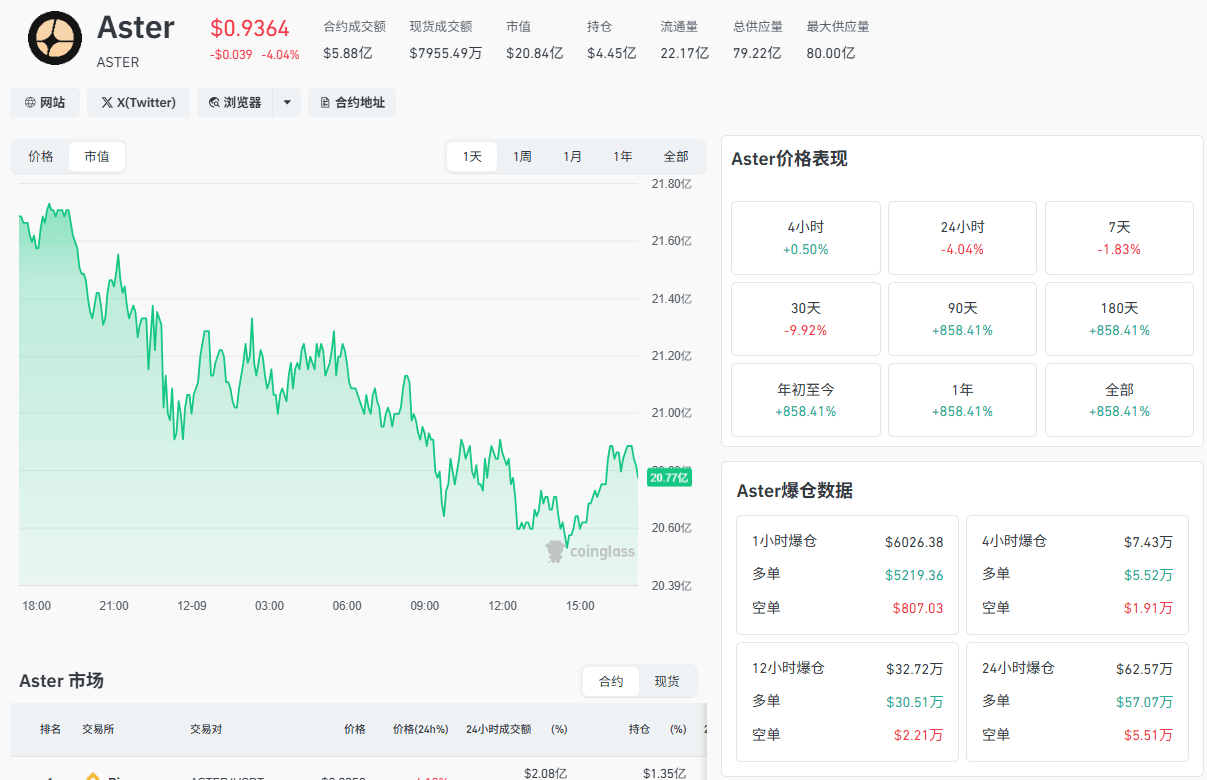Click the 最大供应量 value 80.00亿

click(x=831, y=53)
